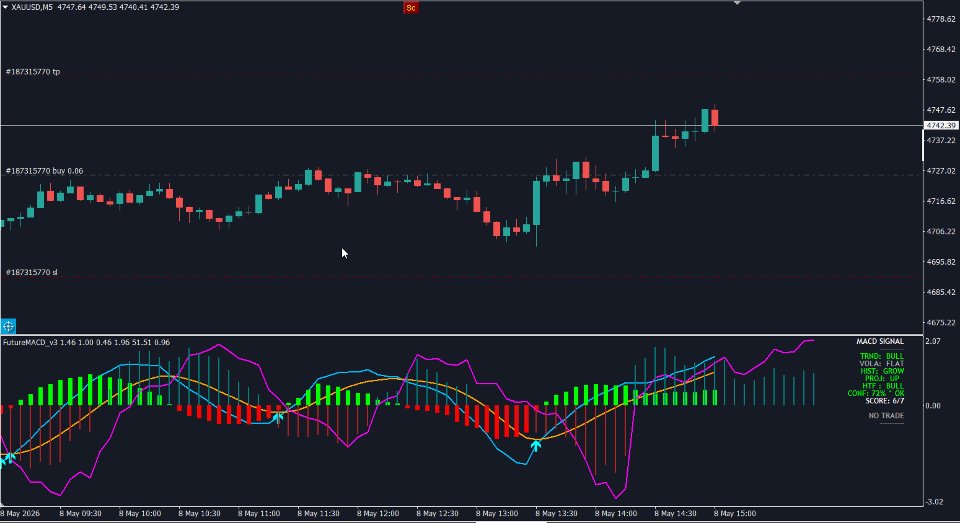Click the last red candle near 4747
The height and width of the screenshot is (523, 960).
point(714,117)
